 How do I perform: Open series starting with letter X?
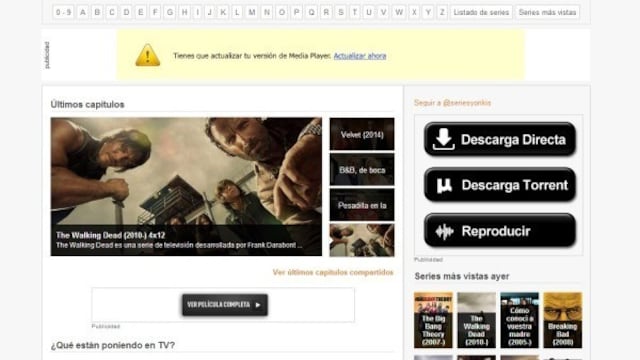(414, 12)
